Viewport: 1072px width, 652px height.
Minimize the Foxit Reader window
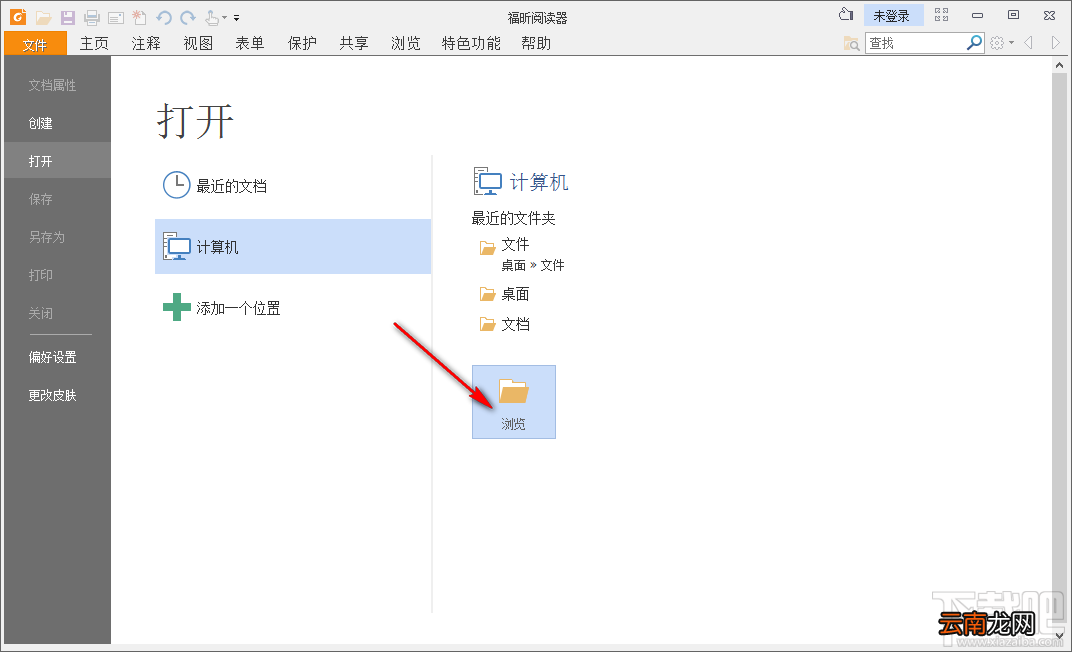click(978, 15)
